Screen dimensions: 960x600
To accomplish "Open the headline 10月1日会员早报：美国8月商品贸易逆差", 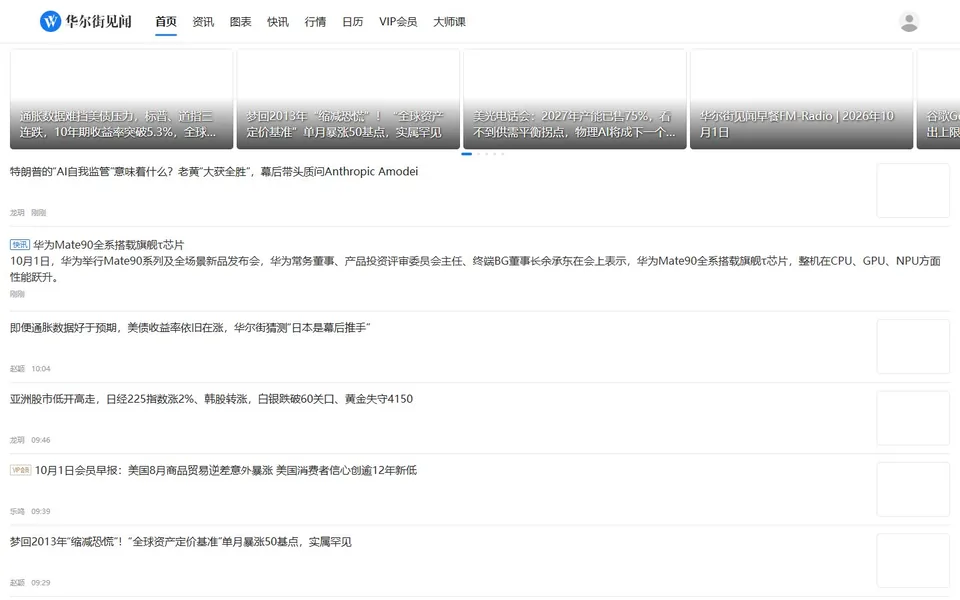I will (226, 470).
